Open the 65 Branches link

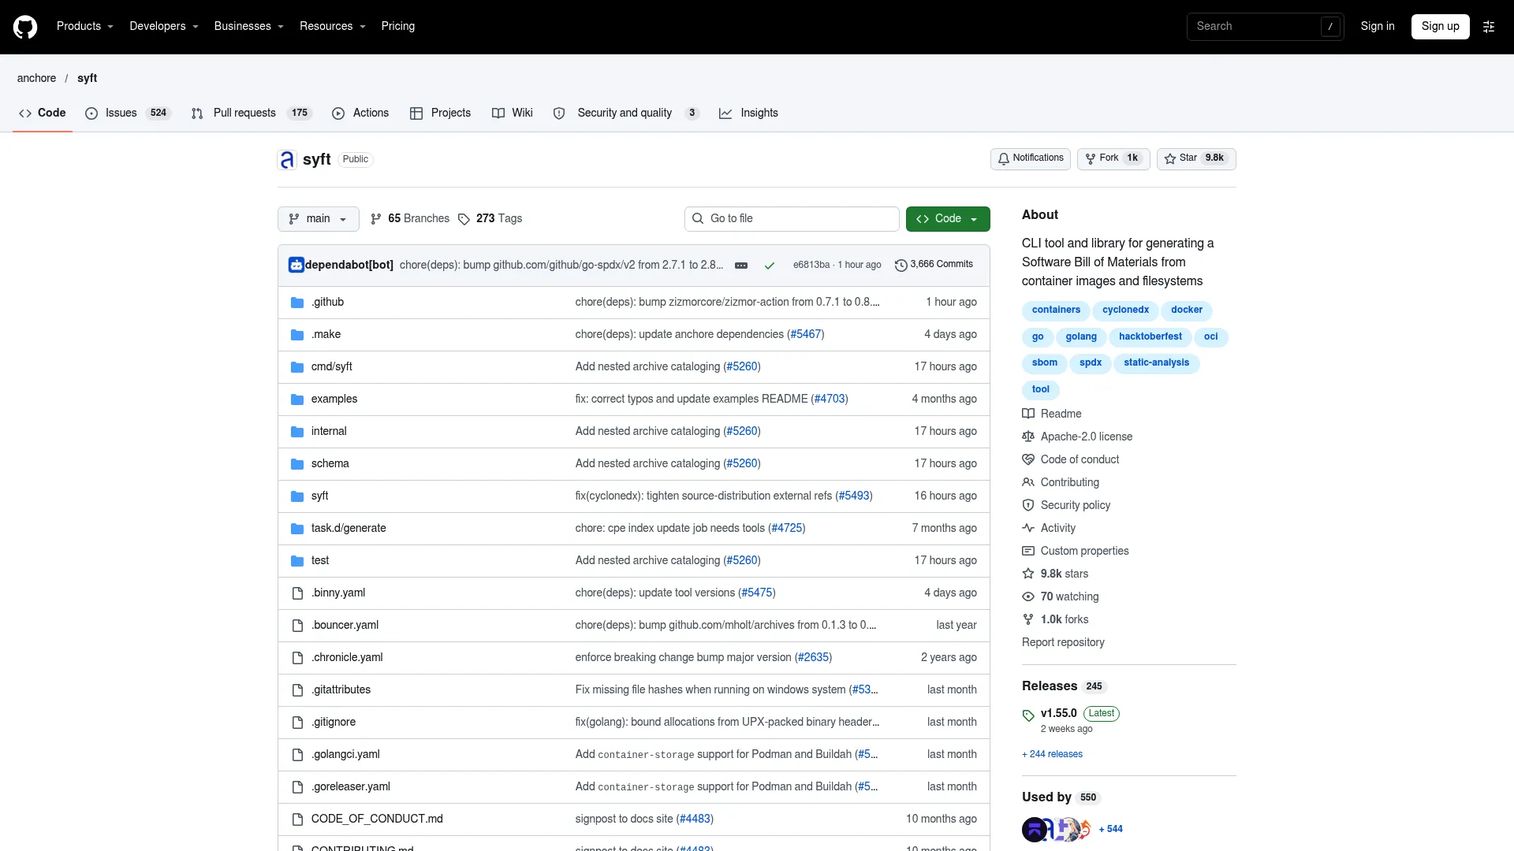click(x=410, y=219)
